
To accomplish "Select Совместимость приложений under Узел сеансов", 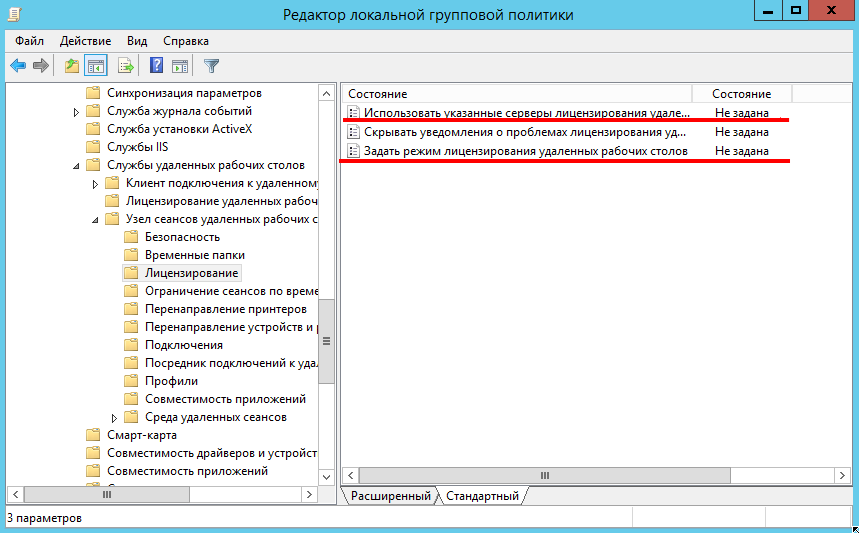I will point(225,399).
